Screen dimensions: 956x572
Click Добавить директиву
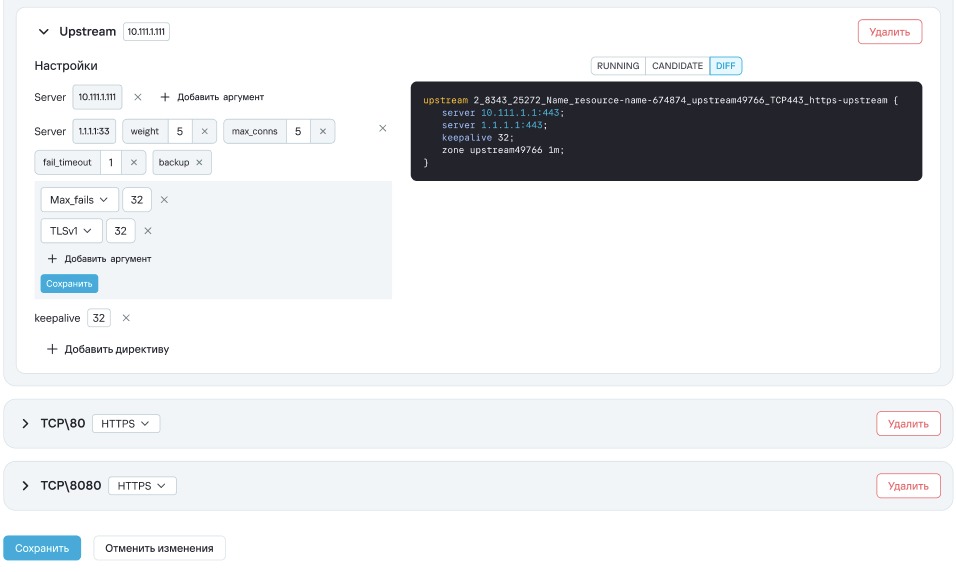(108, 349)
